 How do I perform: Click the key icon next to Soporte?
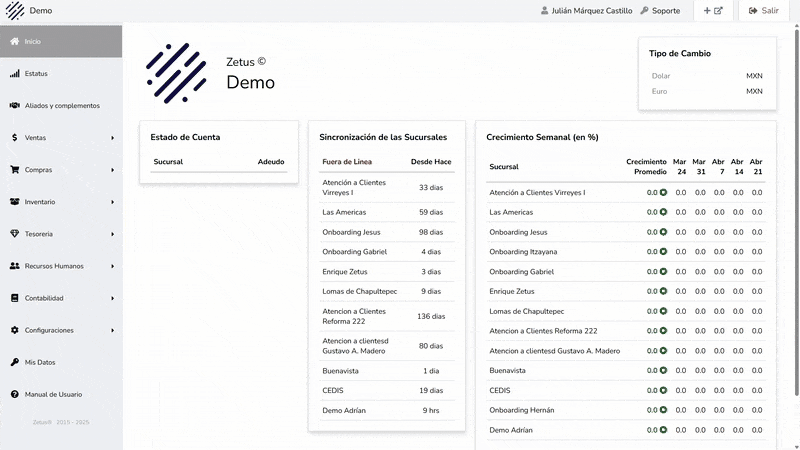pos(644,10)
